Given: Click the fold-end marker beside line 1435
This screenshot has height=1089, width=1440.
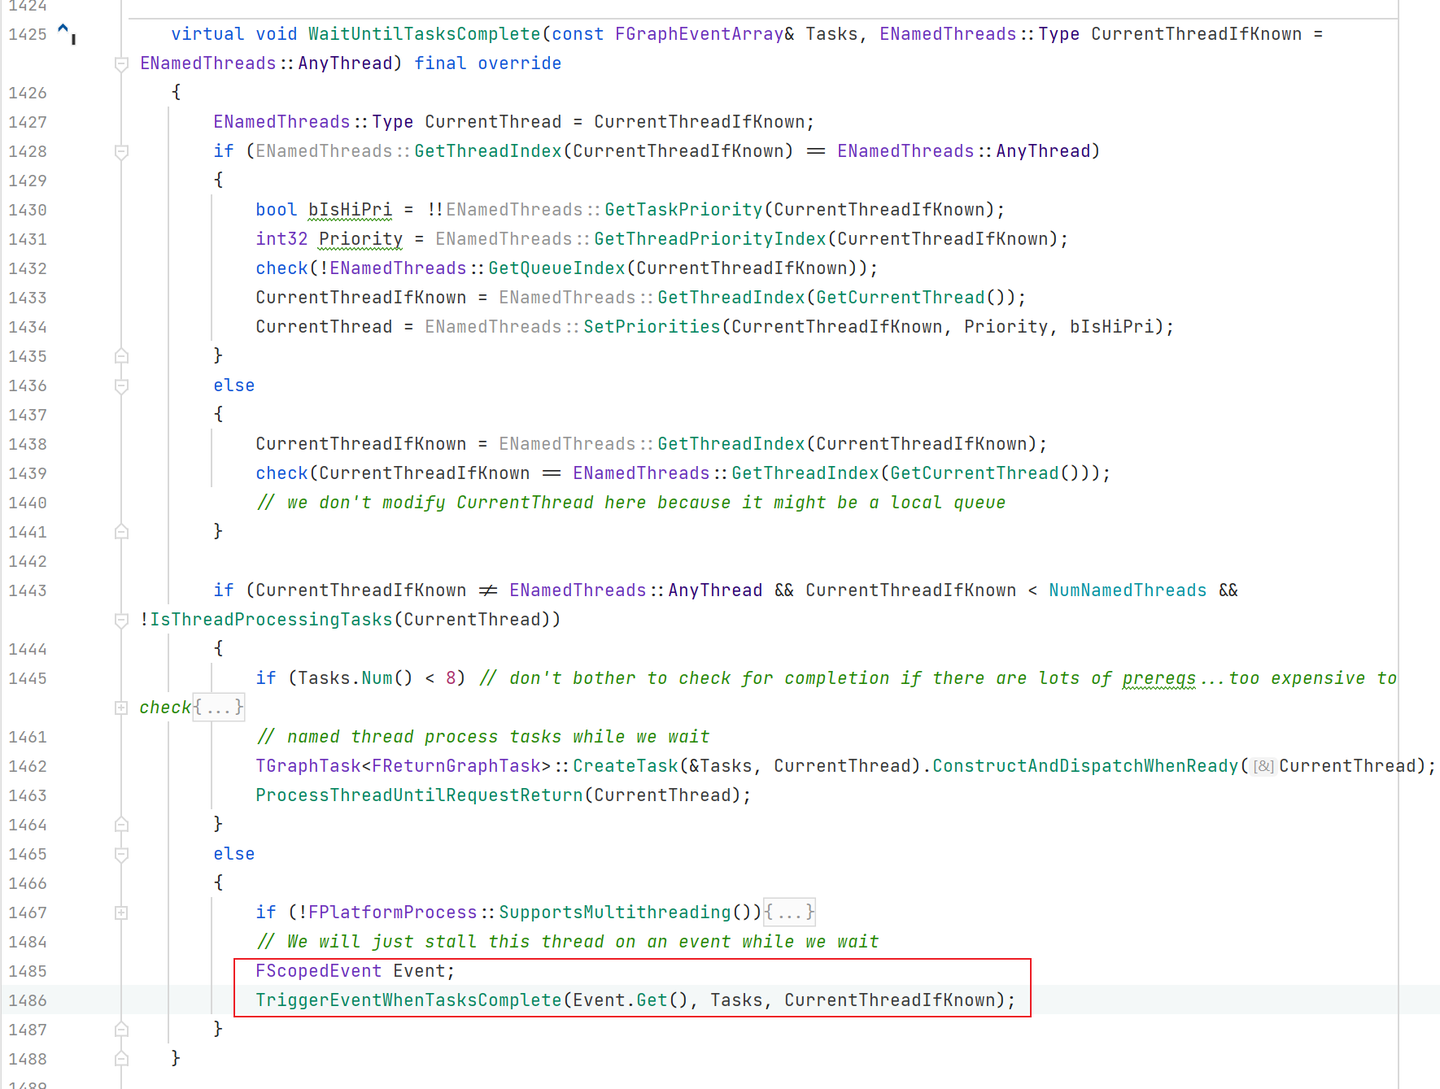Looking at the screenshot, I should [121, 355].
